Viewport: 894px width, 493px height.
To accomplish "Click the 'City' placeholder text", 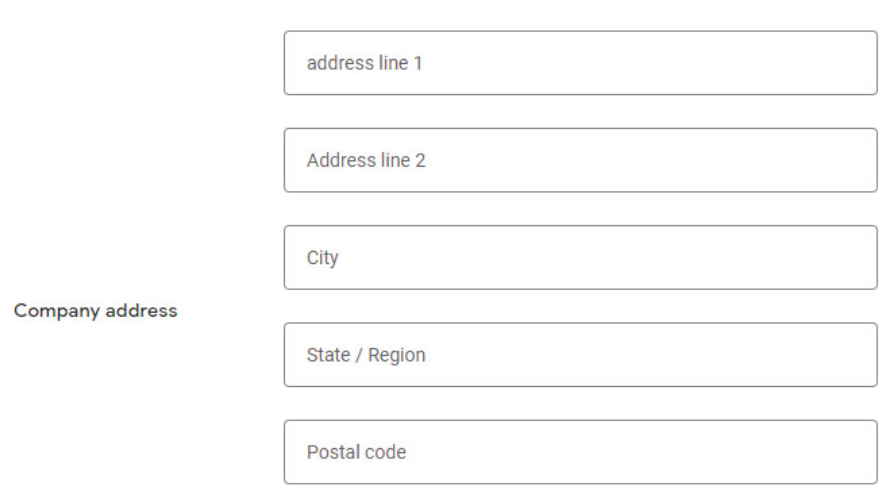I will pos(322,258).
